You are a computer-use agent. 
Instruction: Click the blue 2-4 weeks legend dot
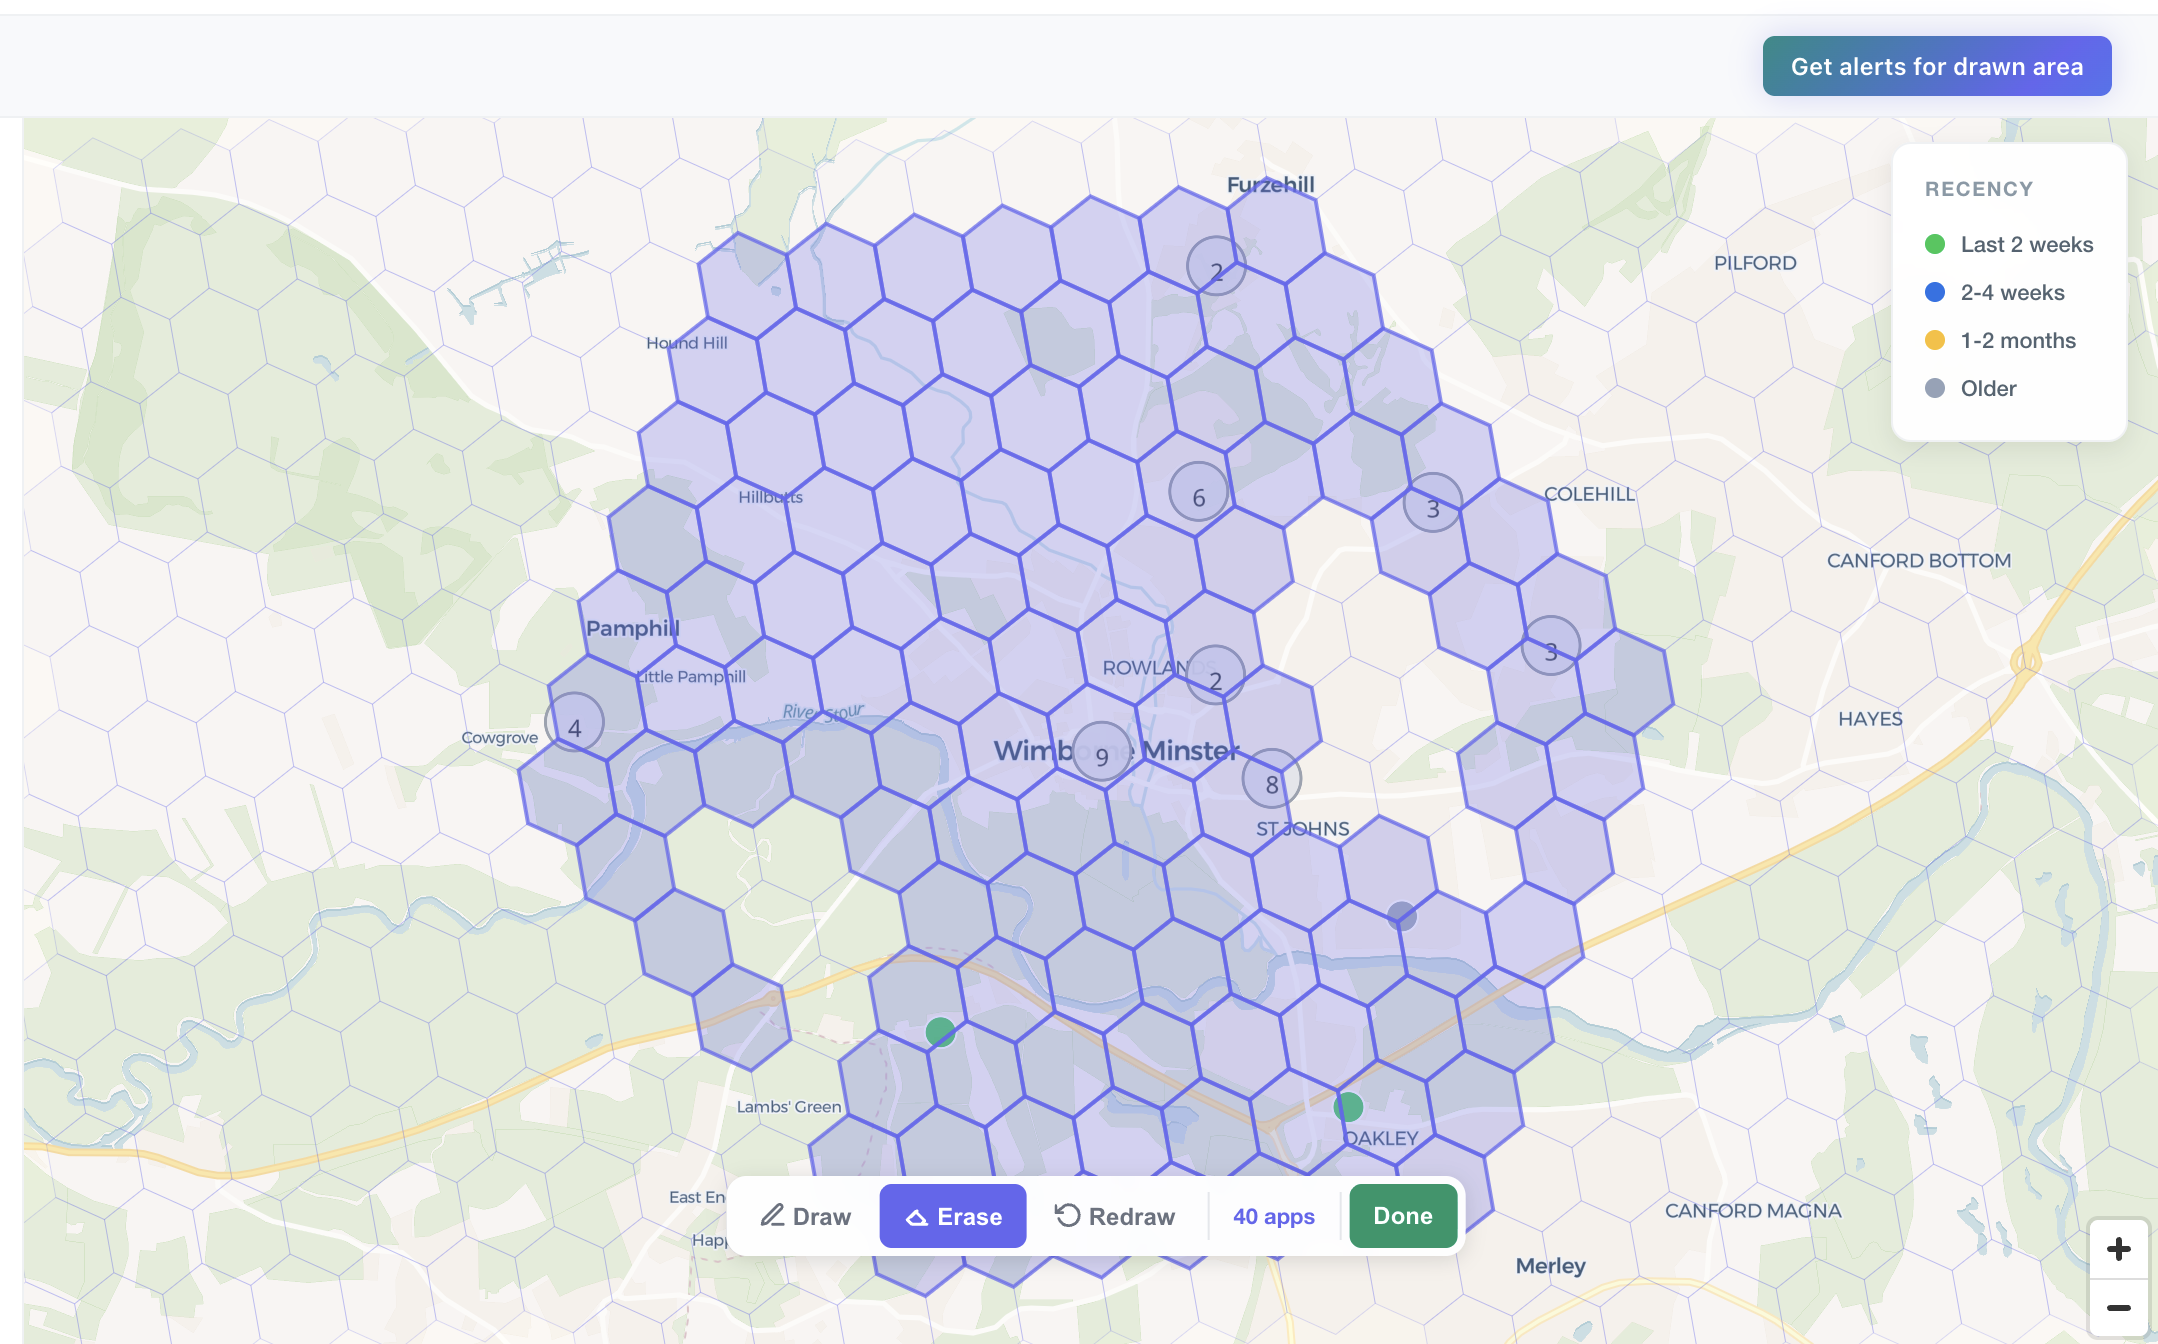point(1935,292)
